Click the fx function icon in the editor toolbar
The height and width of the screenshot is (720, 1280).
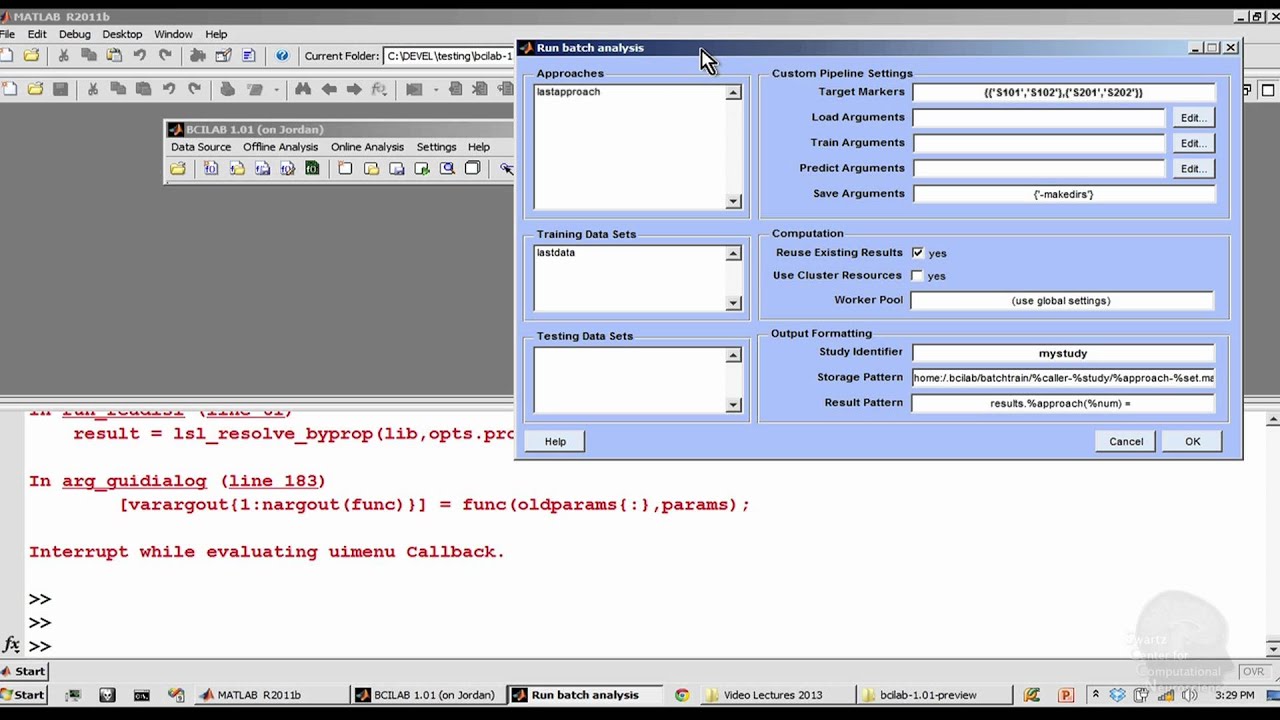coord(379,89)
